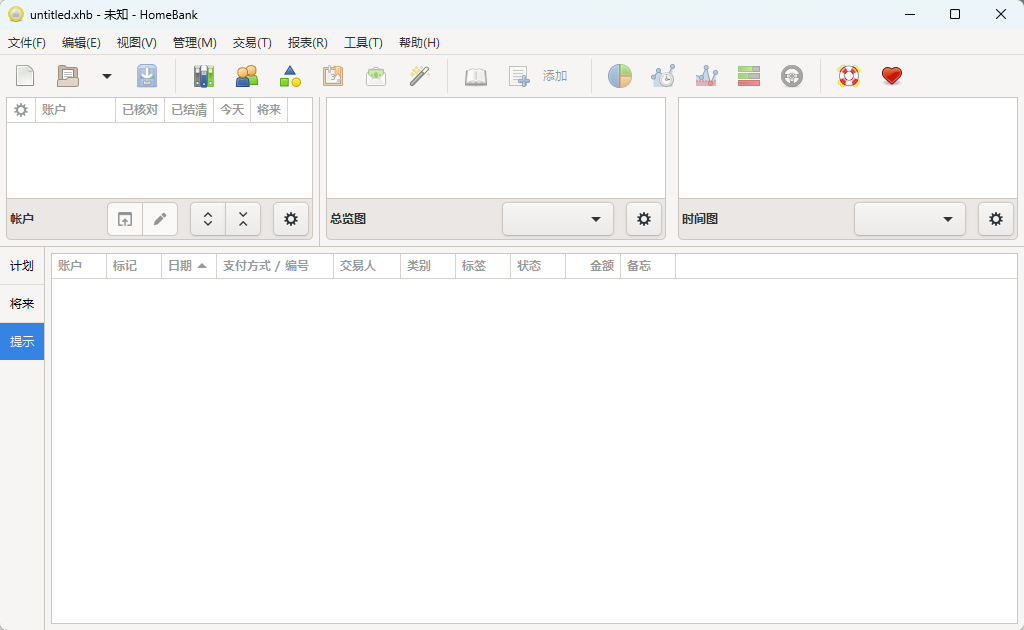Click the 金额 column header
The height and width of the screenshot is (630, 1024).
coord(592,266)
